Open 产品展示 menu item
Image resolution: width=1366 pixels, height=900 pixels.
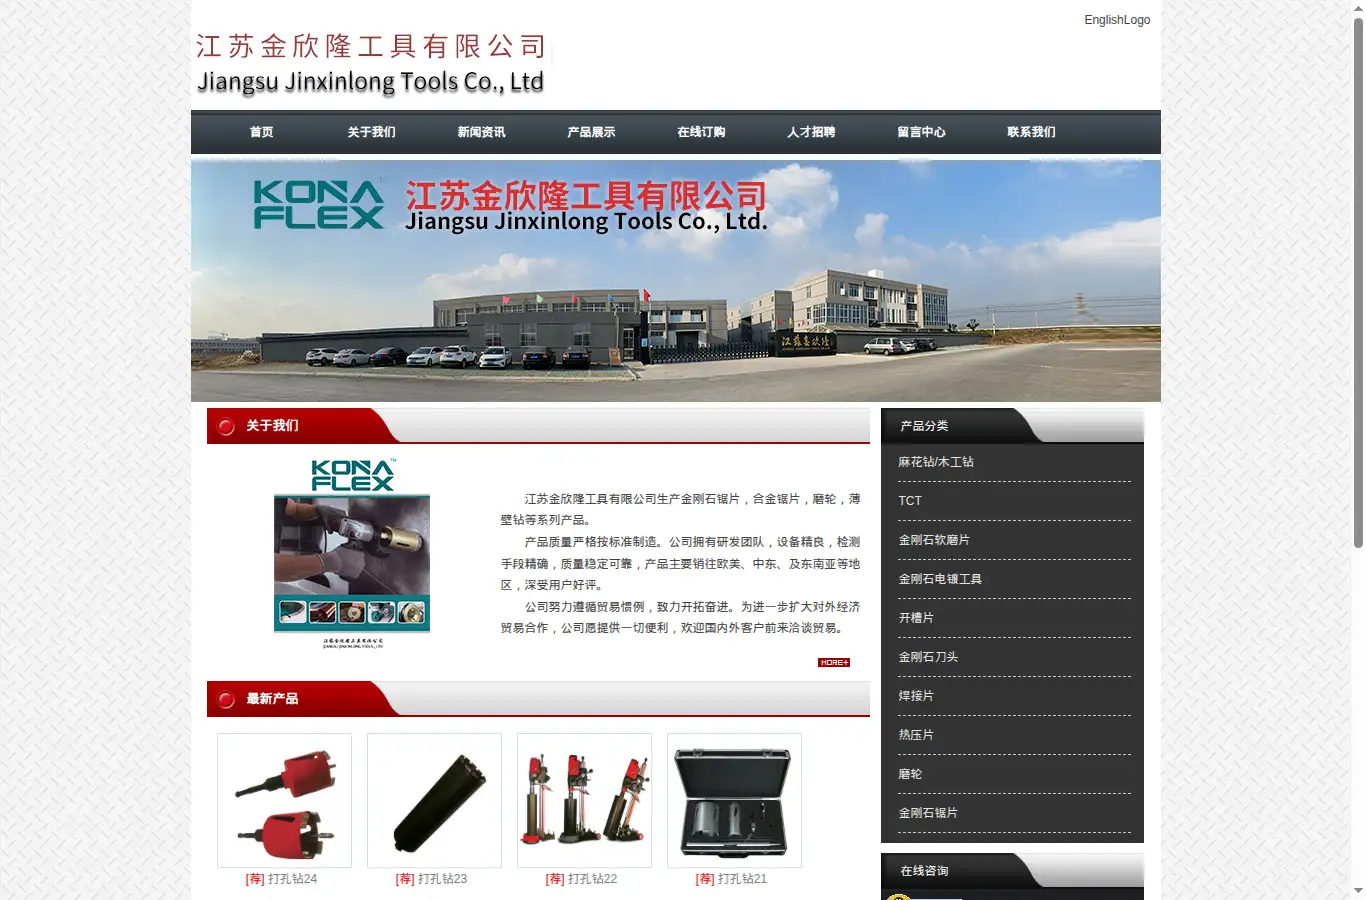point(591,132)
